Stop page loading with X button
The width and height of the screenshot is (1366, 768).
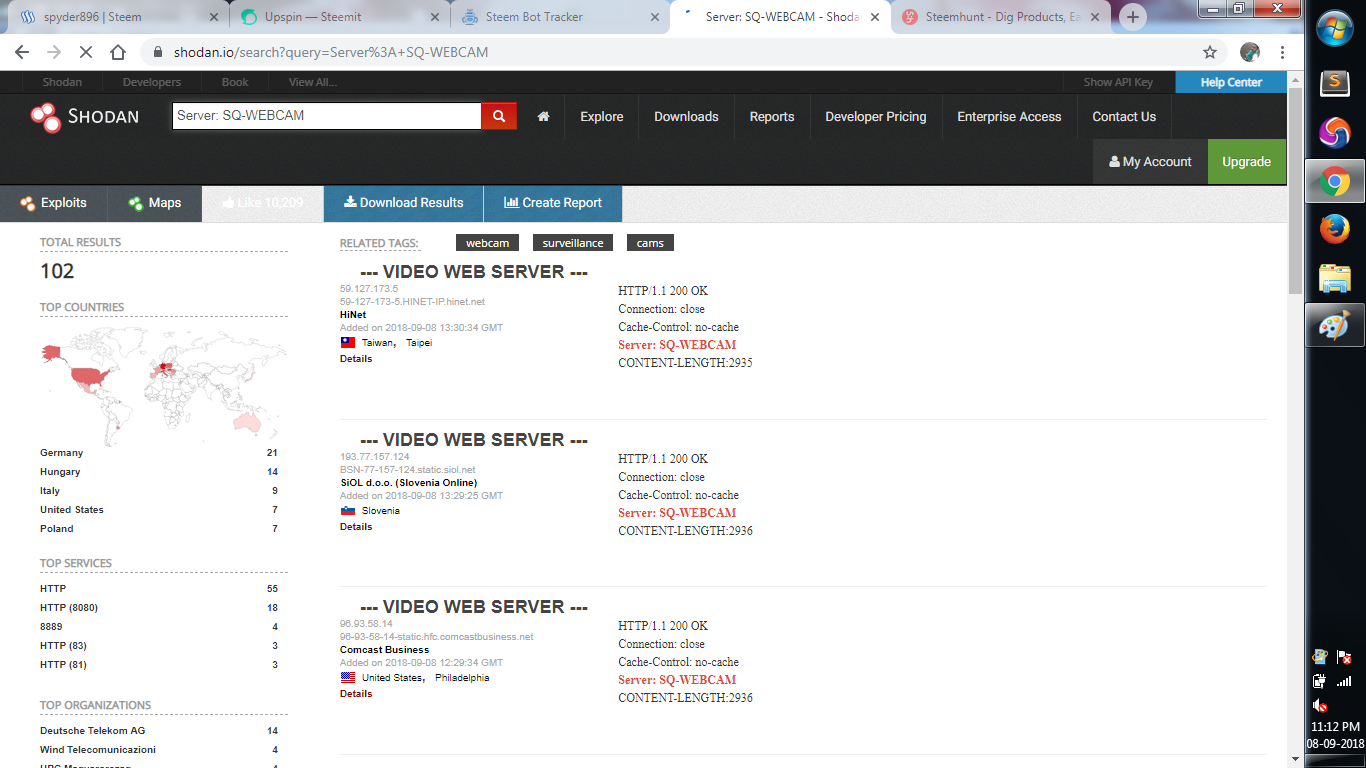[86, 52]
